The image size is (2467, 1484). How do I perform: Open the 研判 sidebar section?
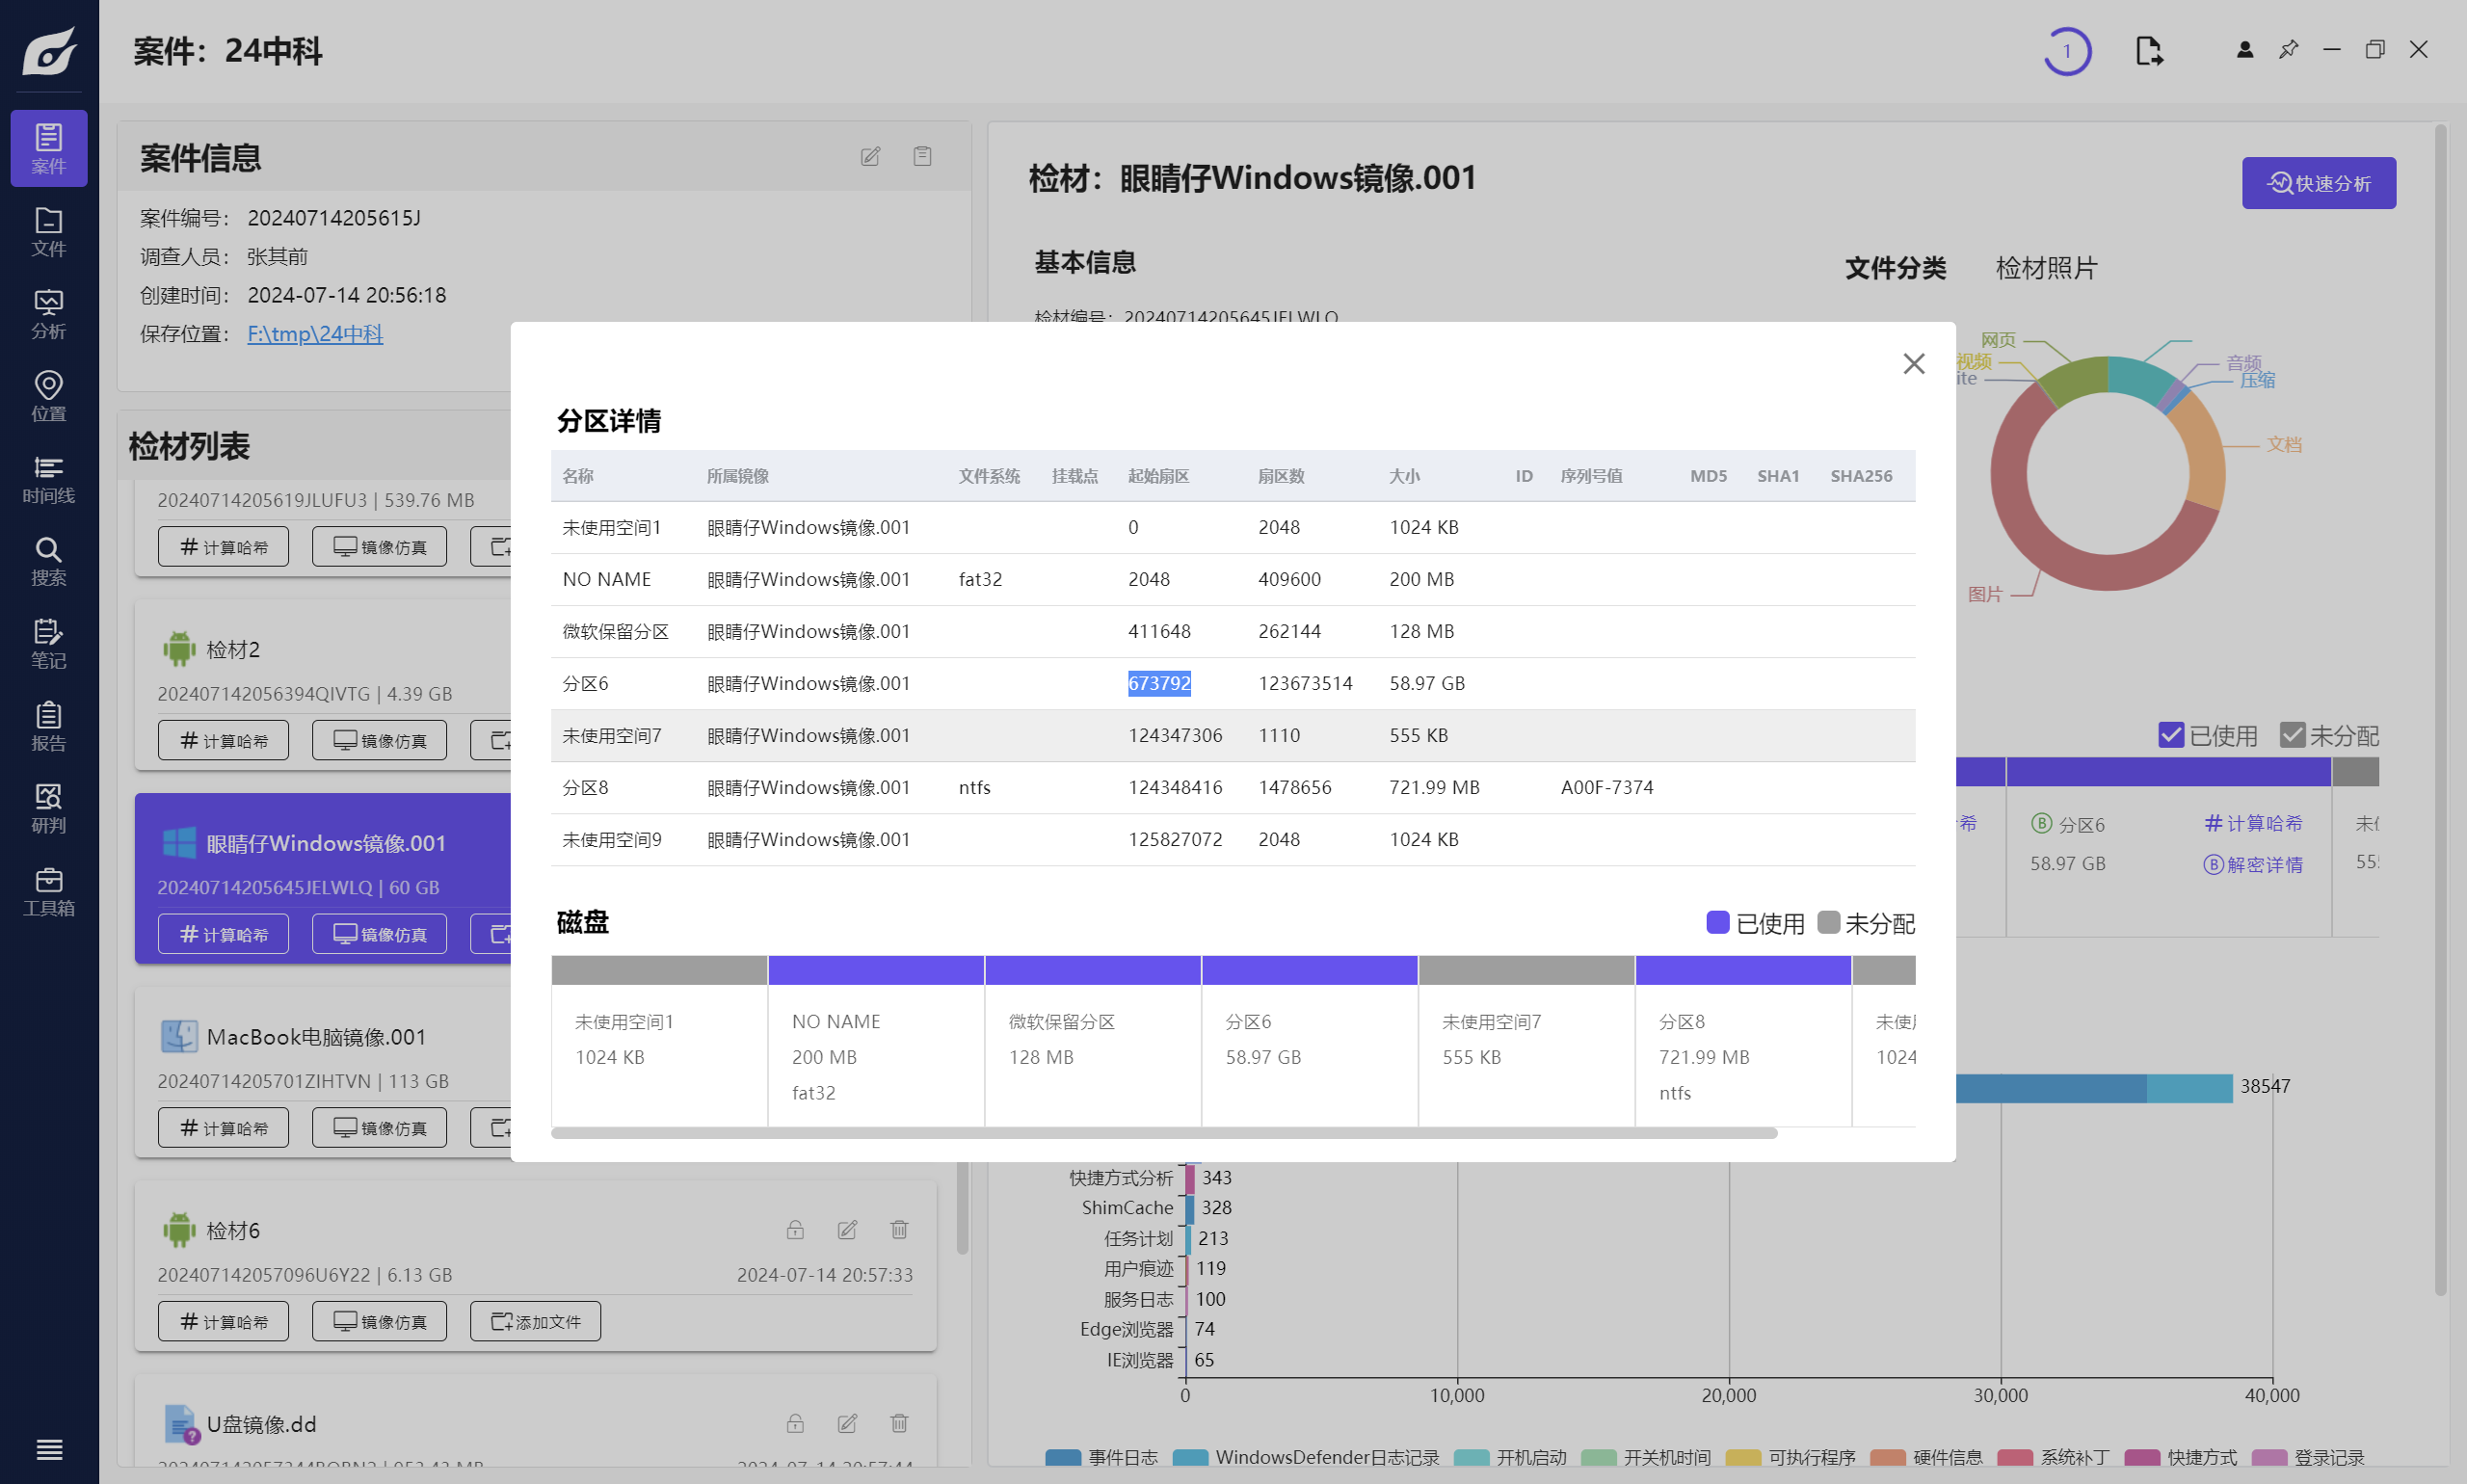(49, 809)
